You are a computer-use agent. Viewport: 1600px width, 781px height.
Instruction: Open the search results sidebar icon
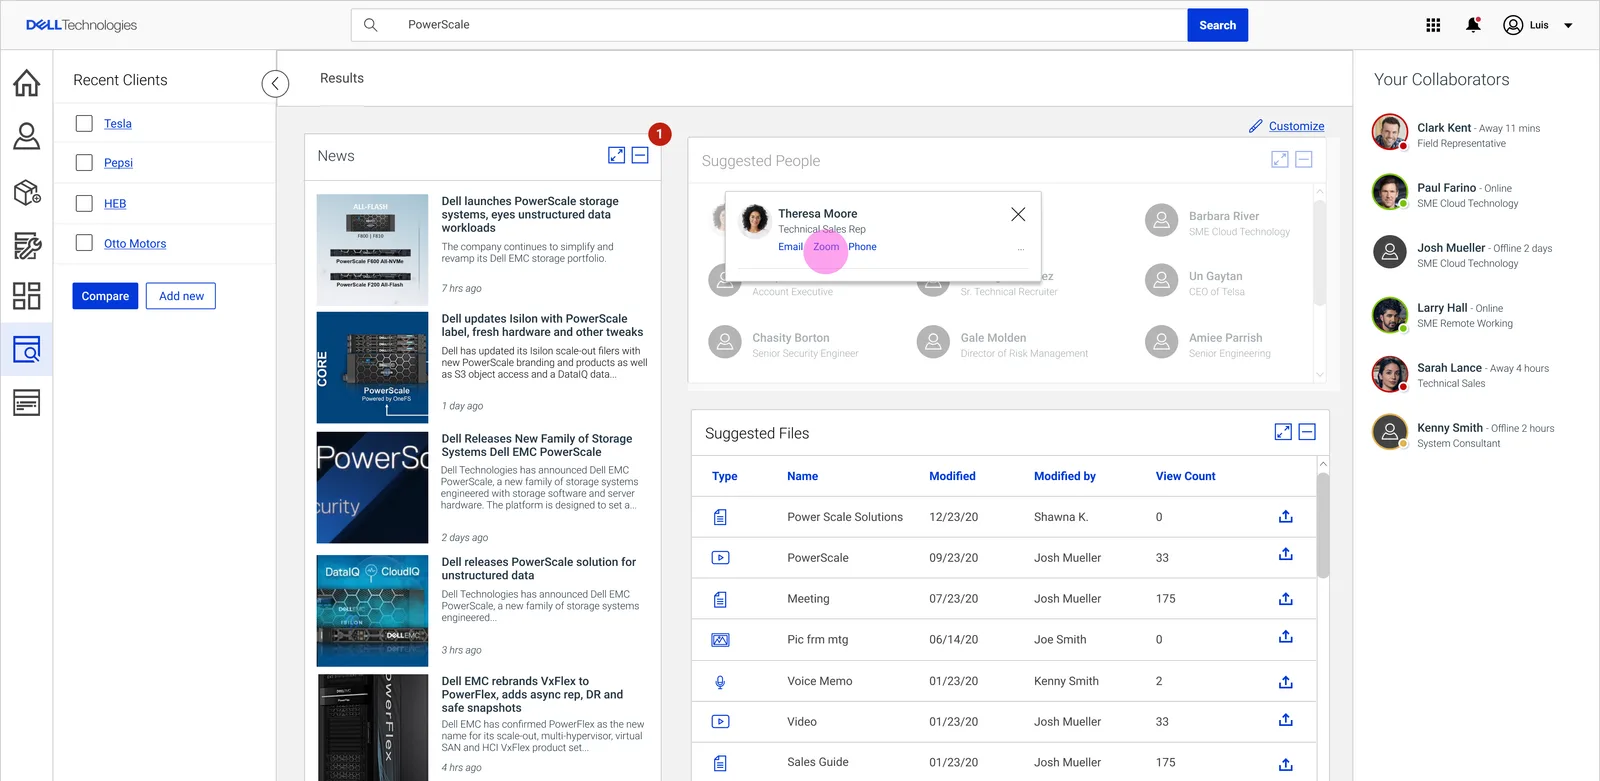click(27, 349)
